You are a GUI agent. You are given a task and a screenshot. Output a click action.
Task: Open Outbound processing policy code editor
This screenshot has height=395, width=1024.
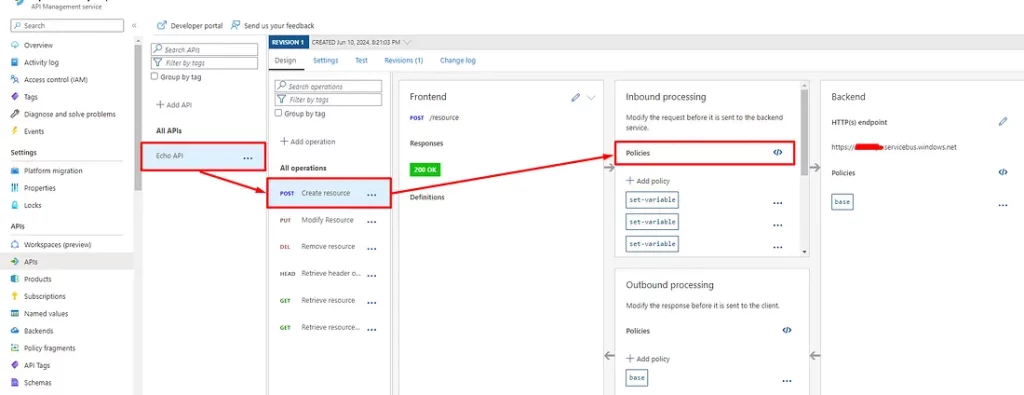click(x=786, y=330)
